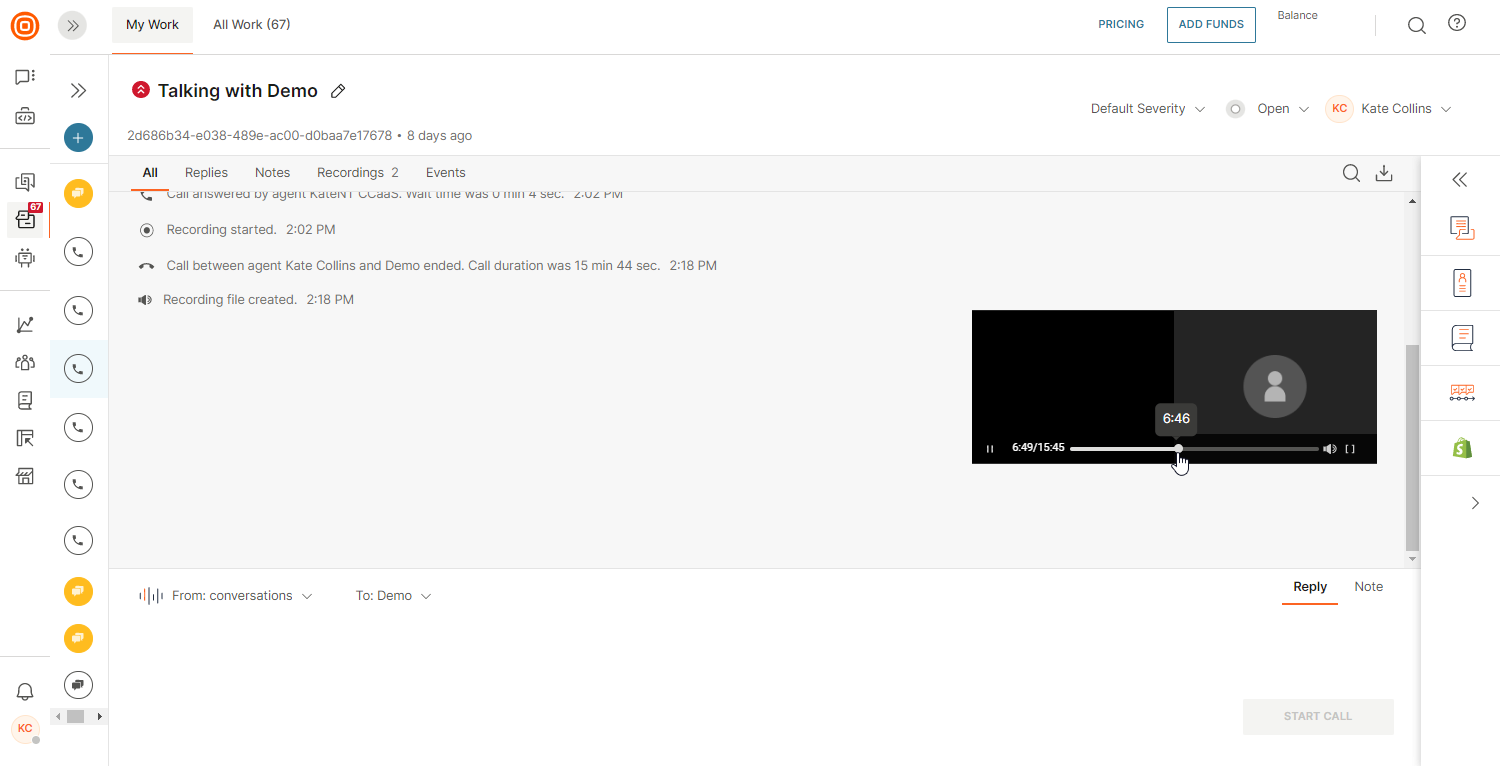Select the dark chat bubble conversation item
The width and height of the screenshot is (1500, 766).
coord(78,685)
